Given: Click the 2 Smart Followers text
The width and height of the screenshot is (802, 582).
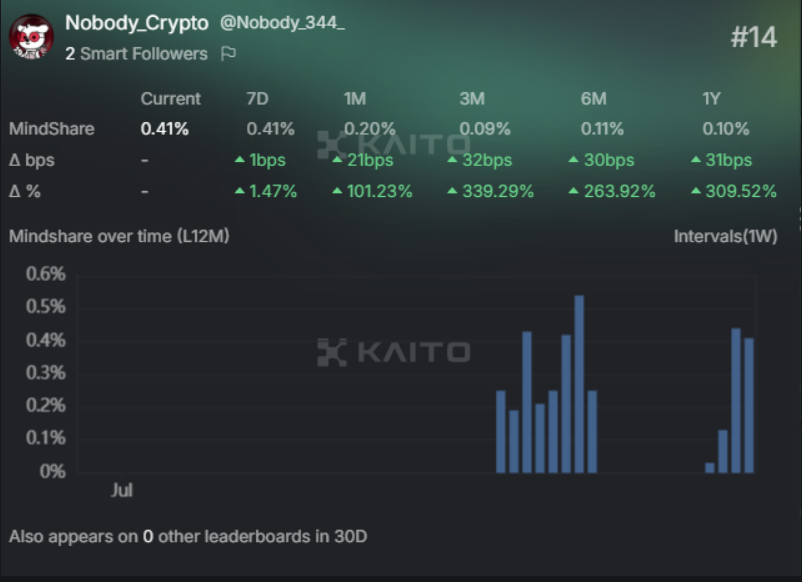Looking at the screenshot, I should coord(136,54).
